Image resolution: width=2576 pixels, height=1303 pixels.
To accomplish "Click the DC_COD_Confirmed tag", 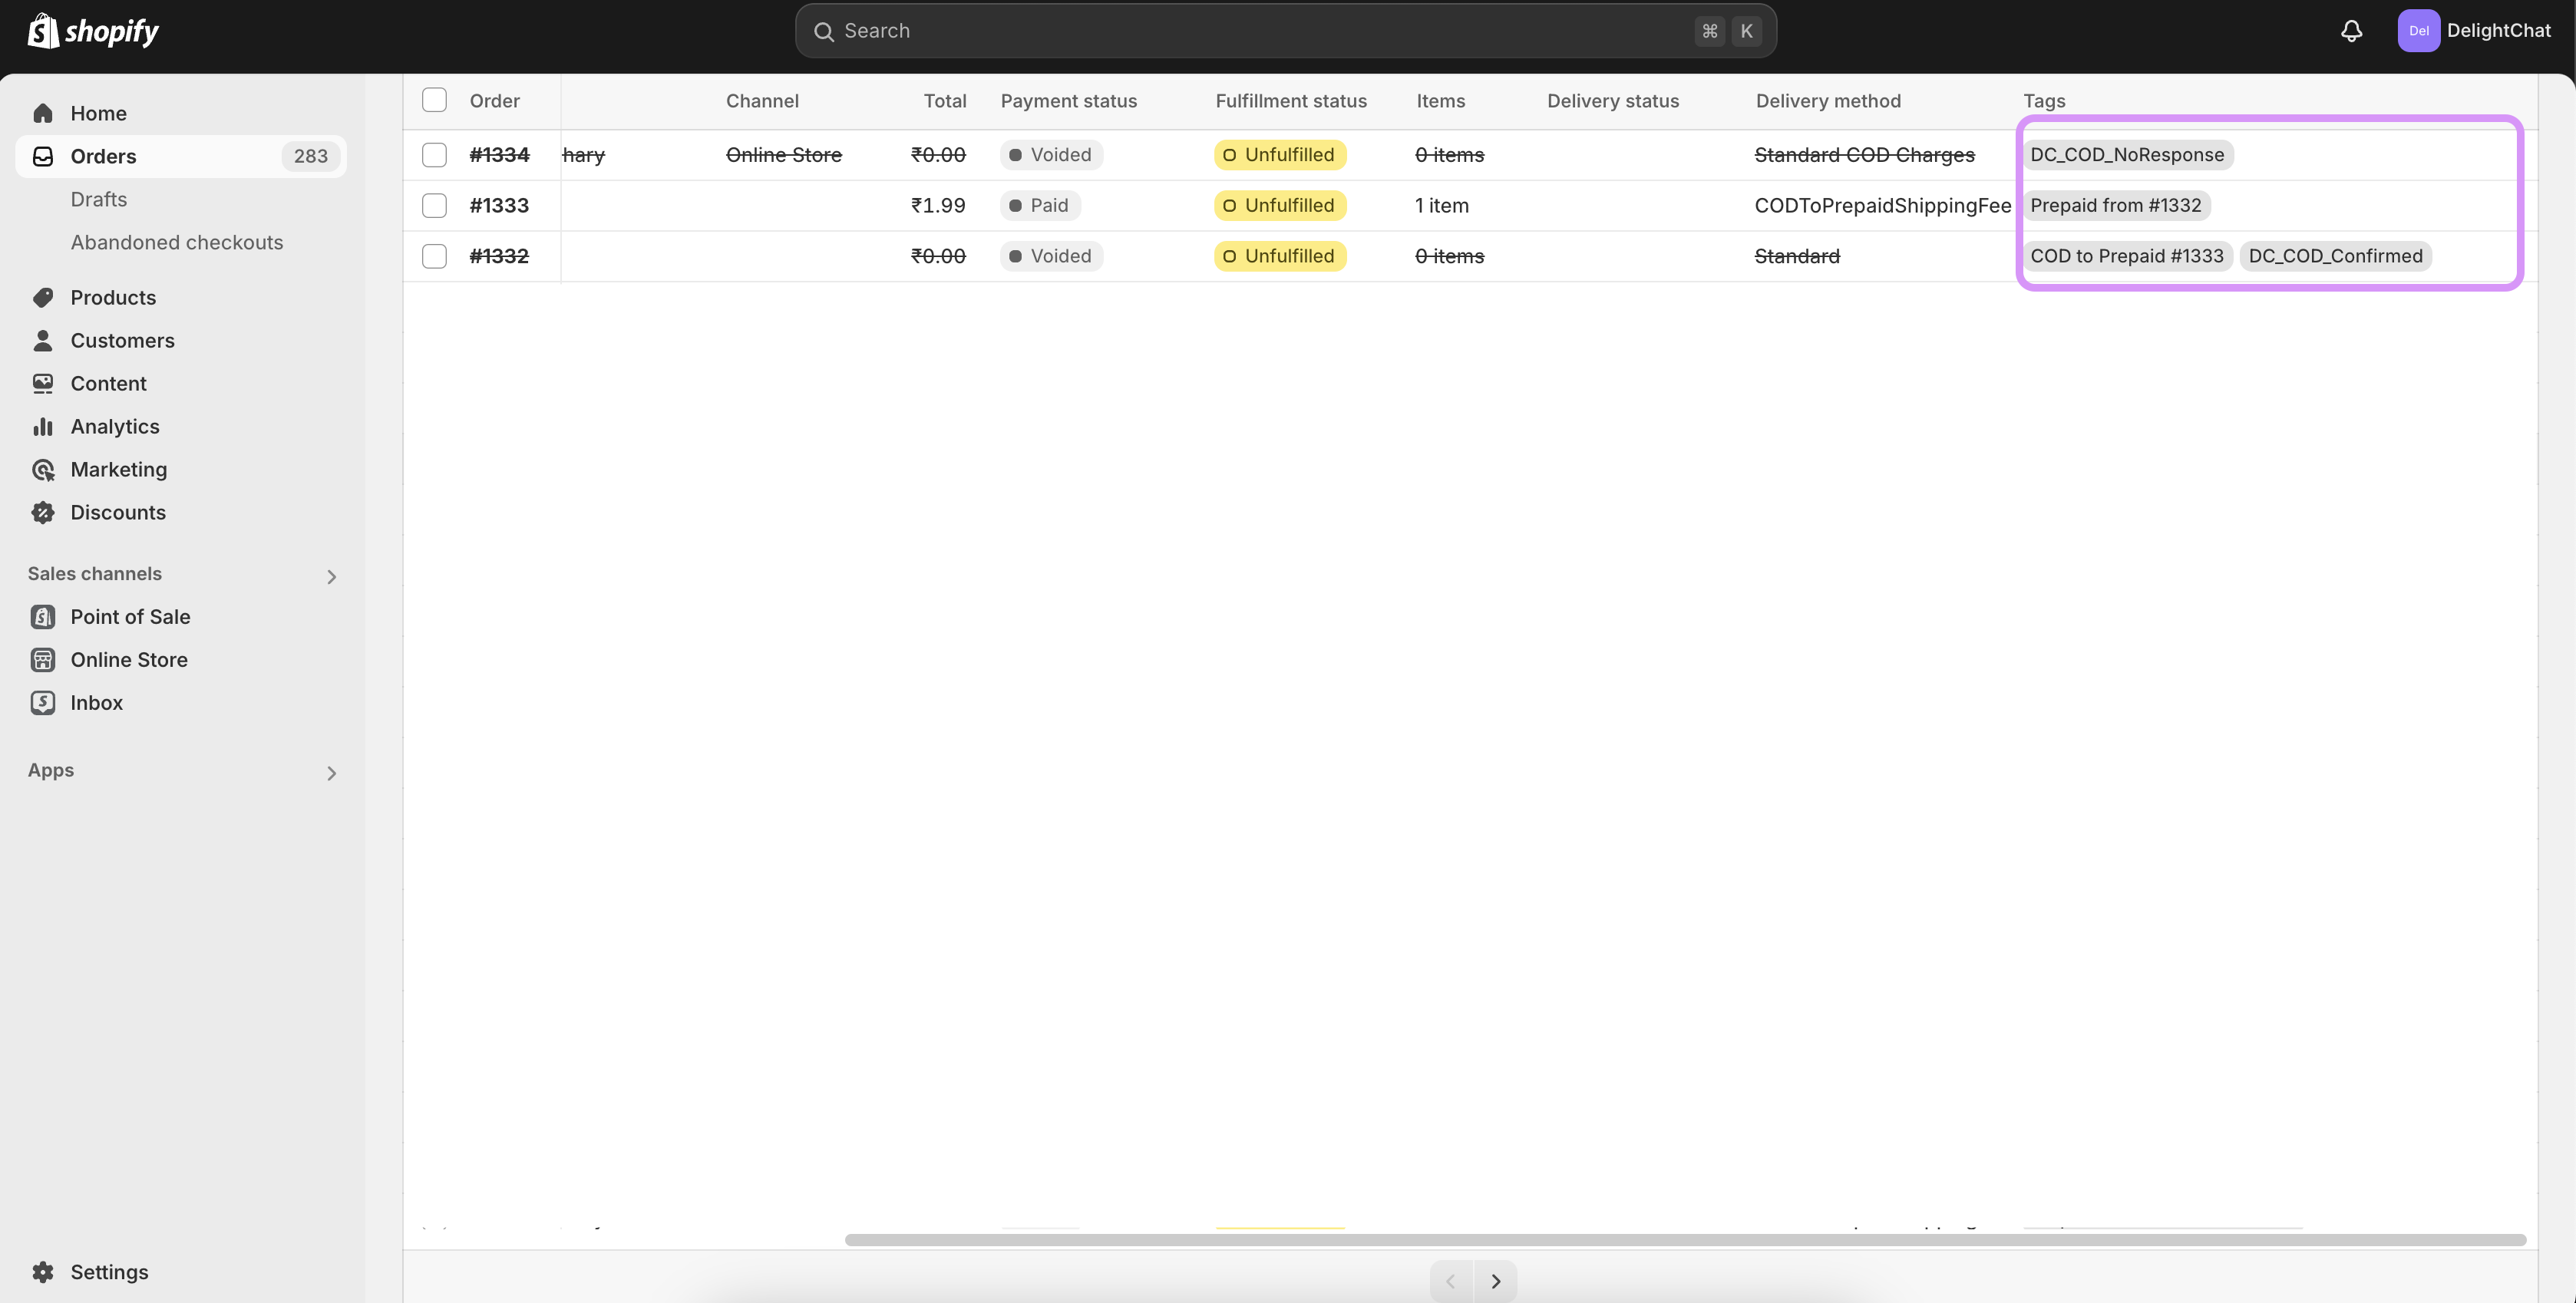I will (2335, 256).
